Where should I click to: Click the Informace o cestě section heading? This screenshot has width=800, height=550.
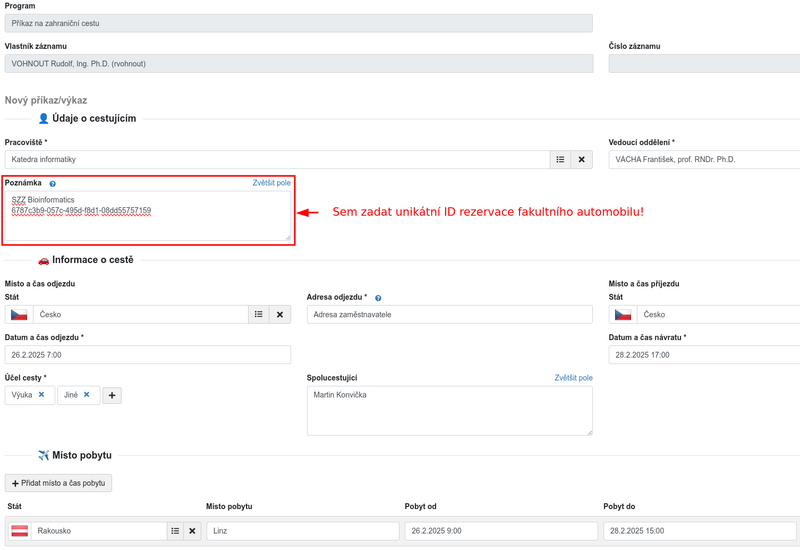(x=93, y=260)
